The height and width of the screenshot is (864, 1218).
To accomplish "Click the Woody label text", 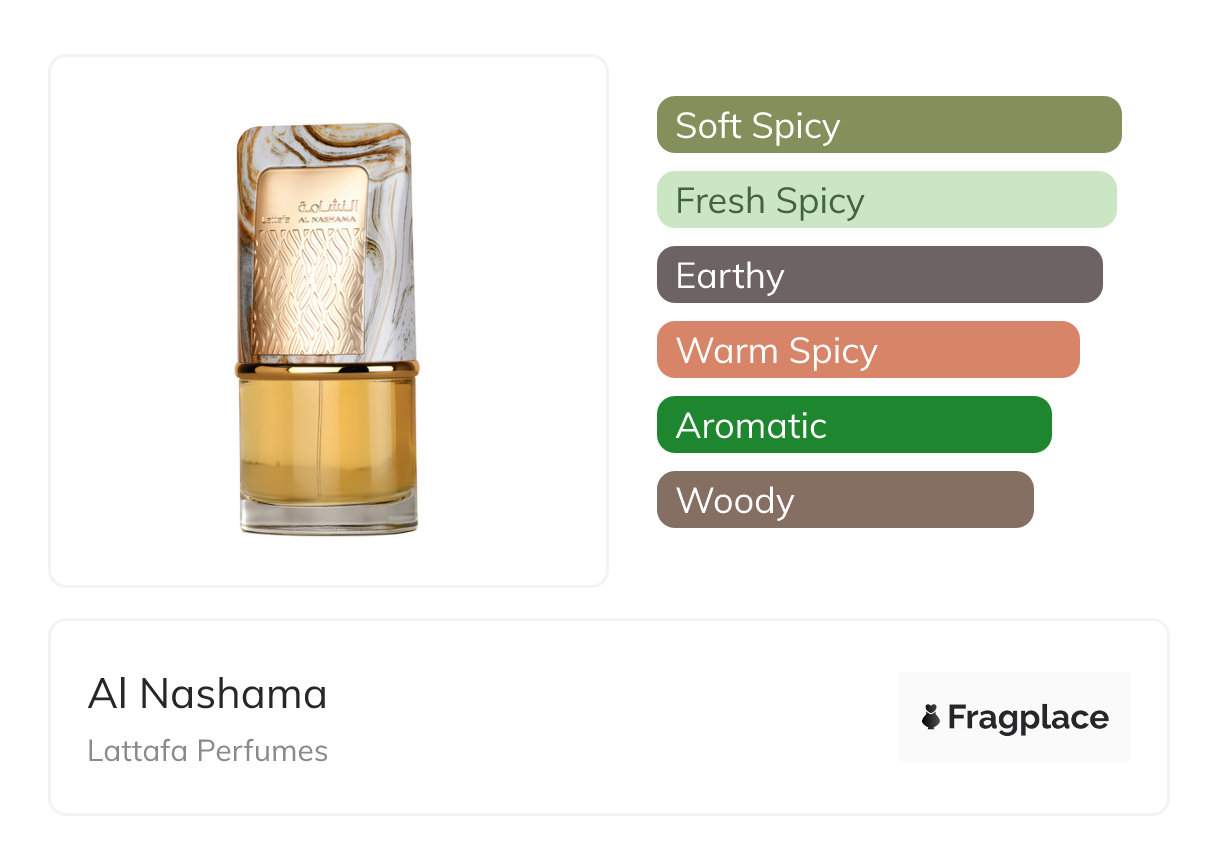I will pos(735,501).
